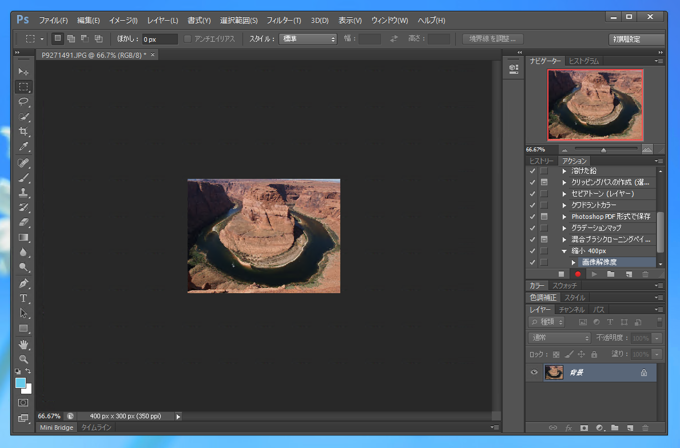The width and height of the screenshot is (680, 448).
Task: Select the Type tool
Action: point(23,298)
